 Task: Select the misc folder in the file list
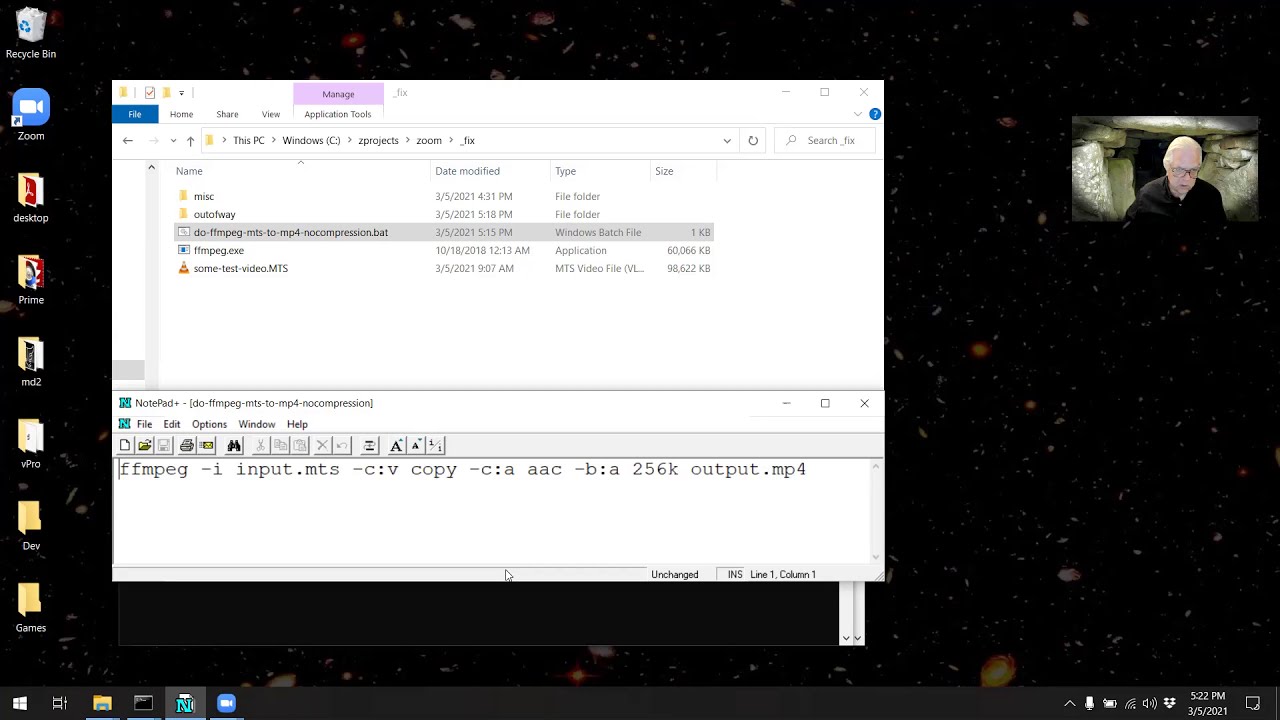click(204, 196)
